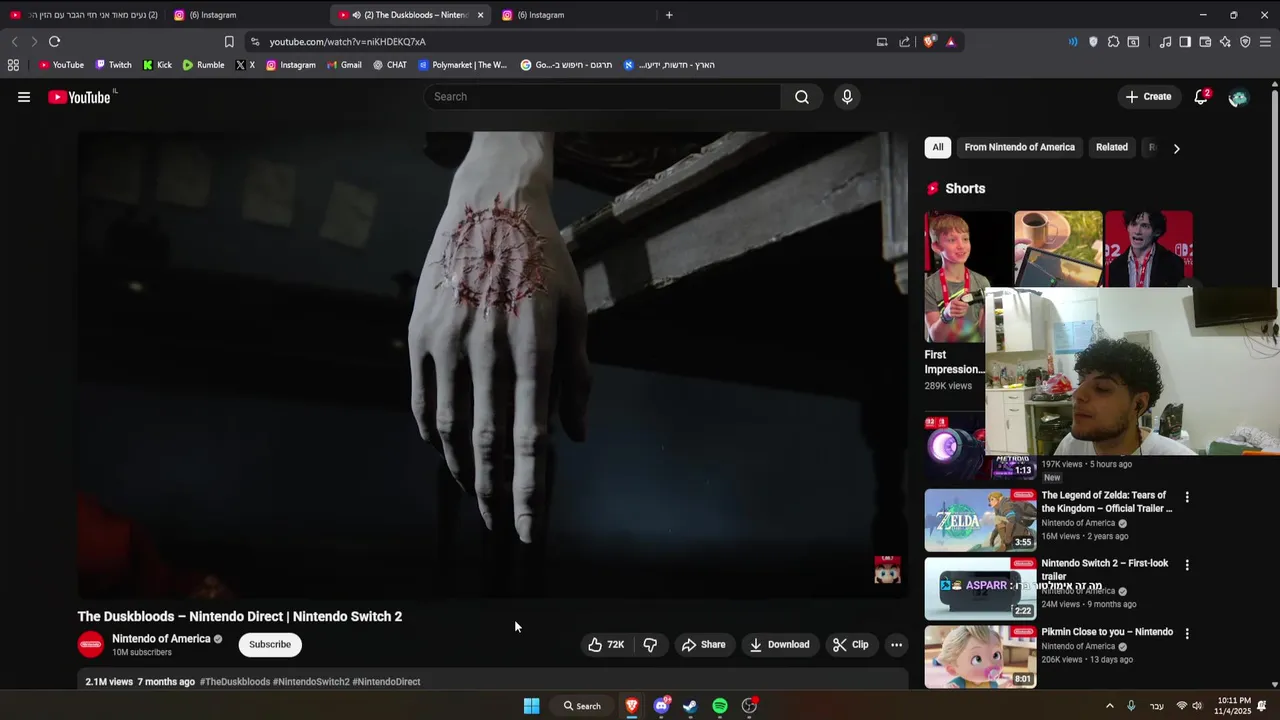Open the First Impression short thumbnail
Screen dimensions: 1280x720
955,277
